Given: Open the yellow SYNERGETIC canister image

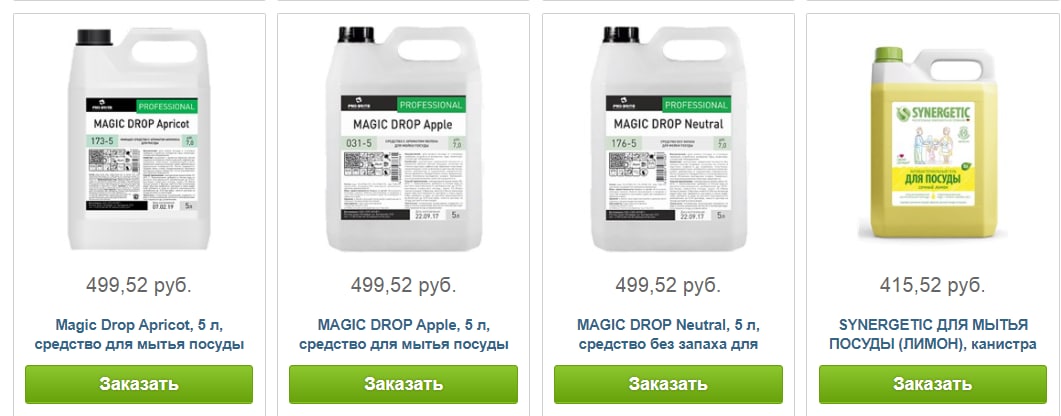Looking at the screenshot, I should pyautogui.click(x=932, y=142).
